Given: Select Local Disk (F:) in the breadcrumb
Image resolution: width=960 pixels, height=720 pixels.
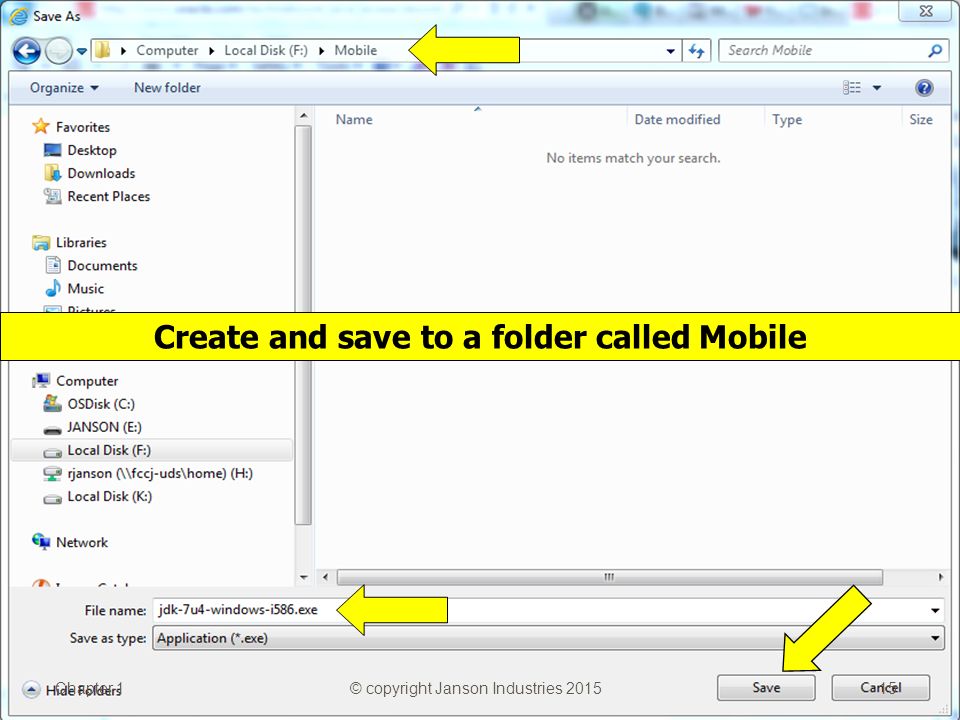Looking at the screenshot, I should pos(266,50).
